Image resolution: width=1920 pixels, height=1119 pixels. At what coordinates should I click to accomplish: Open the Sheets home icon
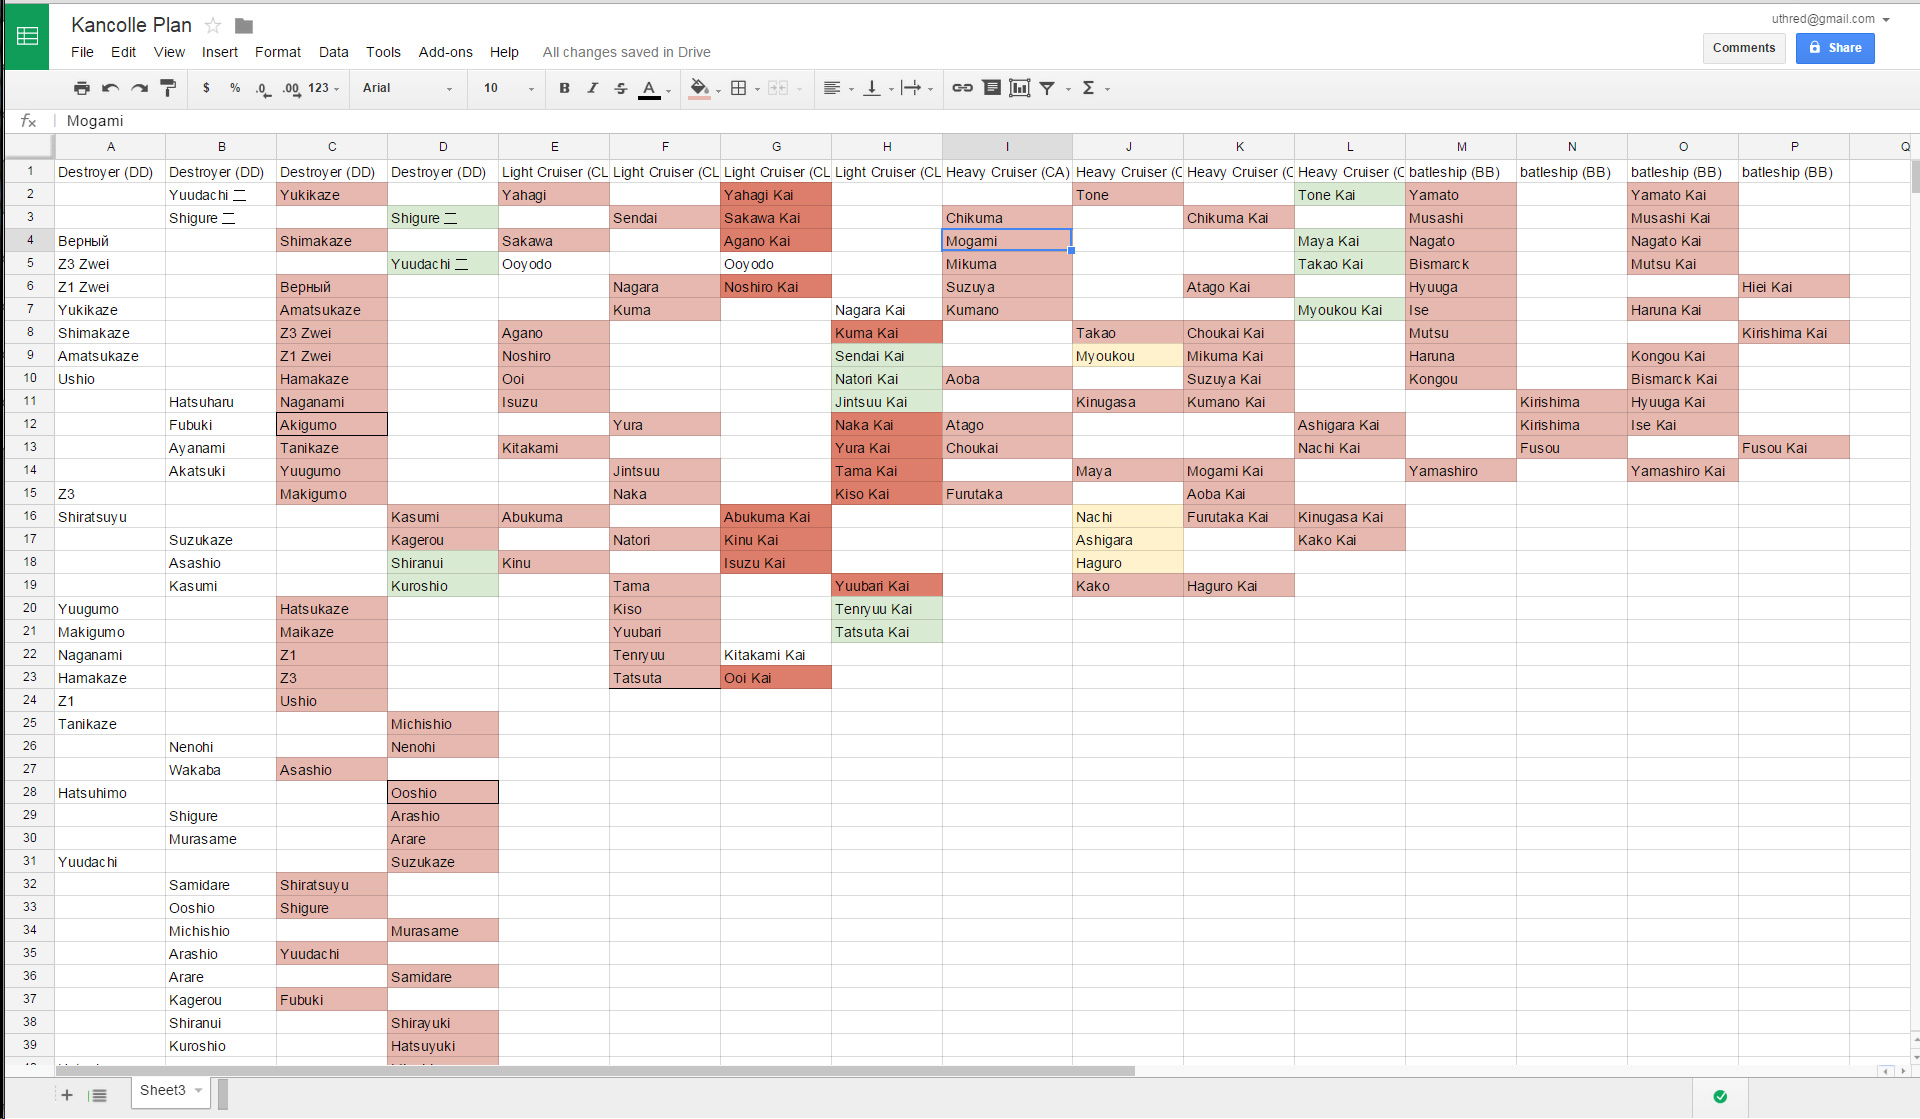27,36
